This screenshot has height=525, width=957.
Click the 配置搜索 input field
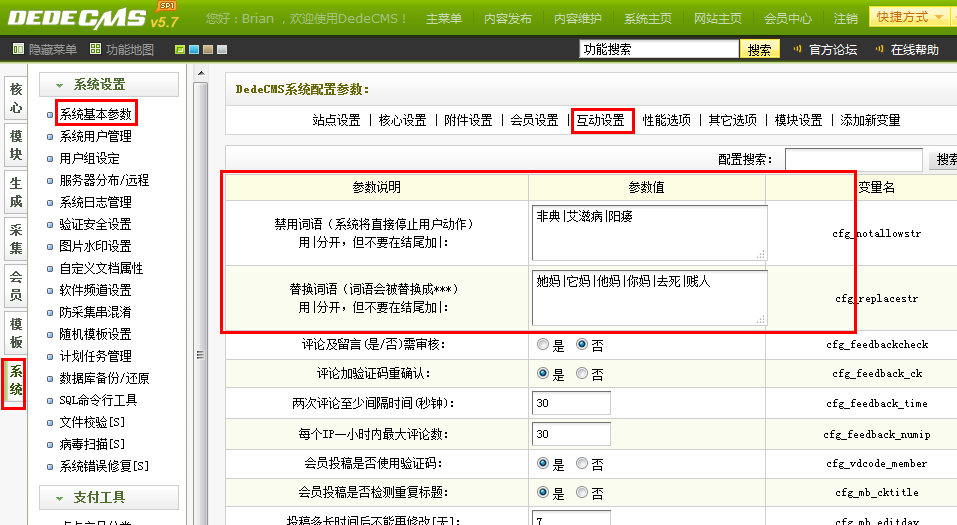(853, 159)
